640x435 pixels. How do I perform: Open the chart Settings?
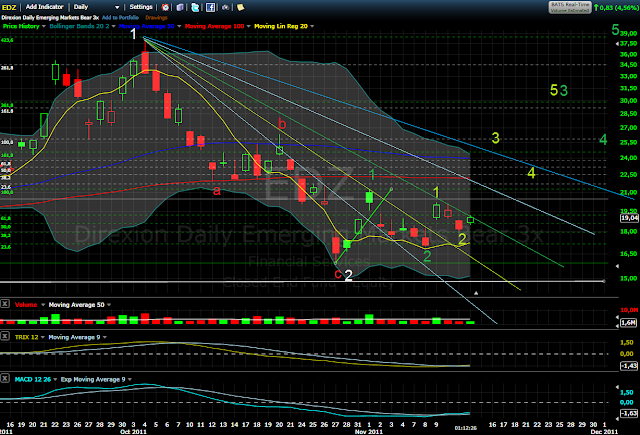pyautogui.click(x=141, y=7)
